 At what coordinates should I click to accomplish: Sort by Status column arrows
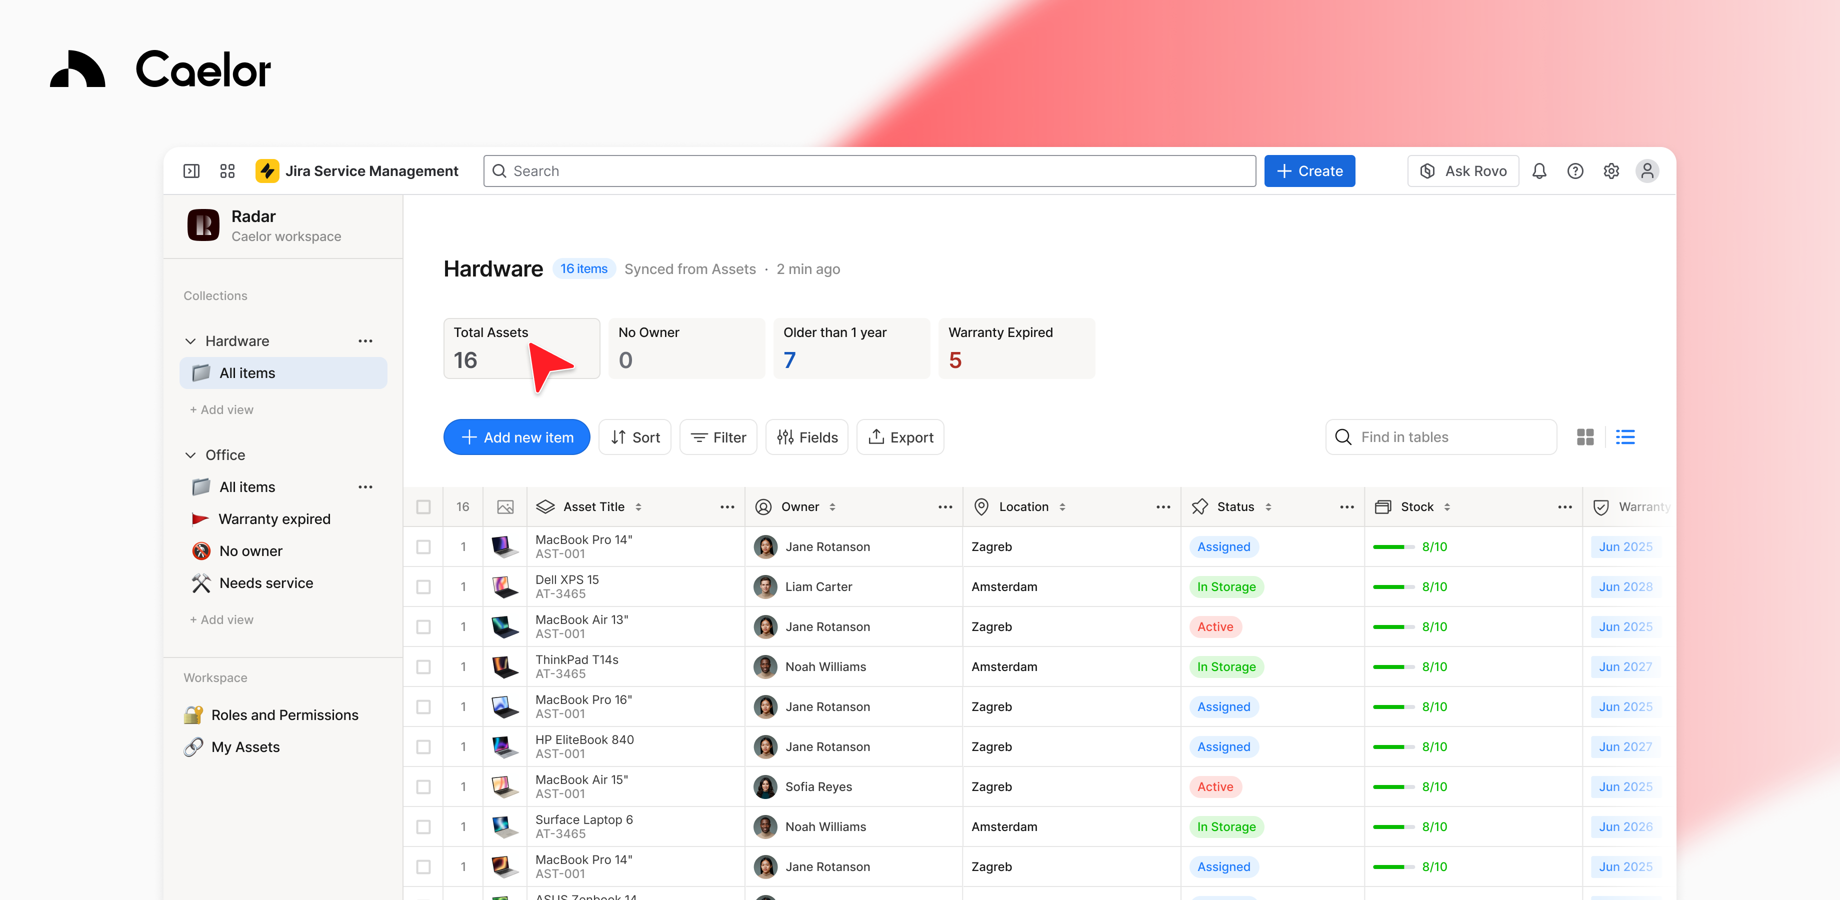coord(1268,507)
